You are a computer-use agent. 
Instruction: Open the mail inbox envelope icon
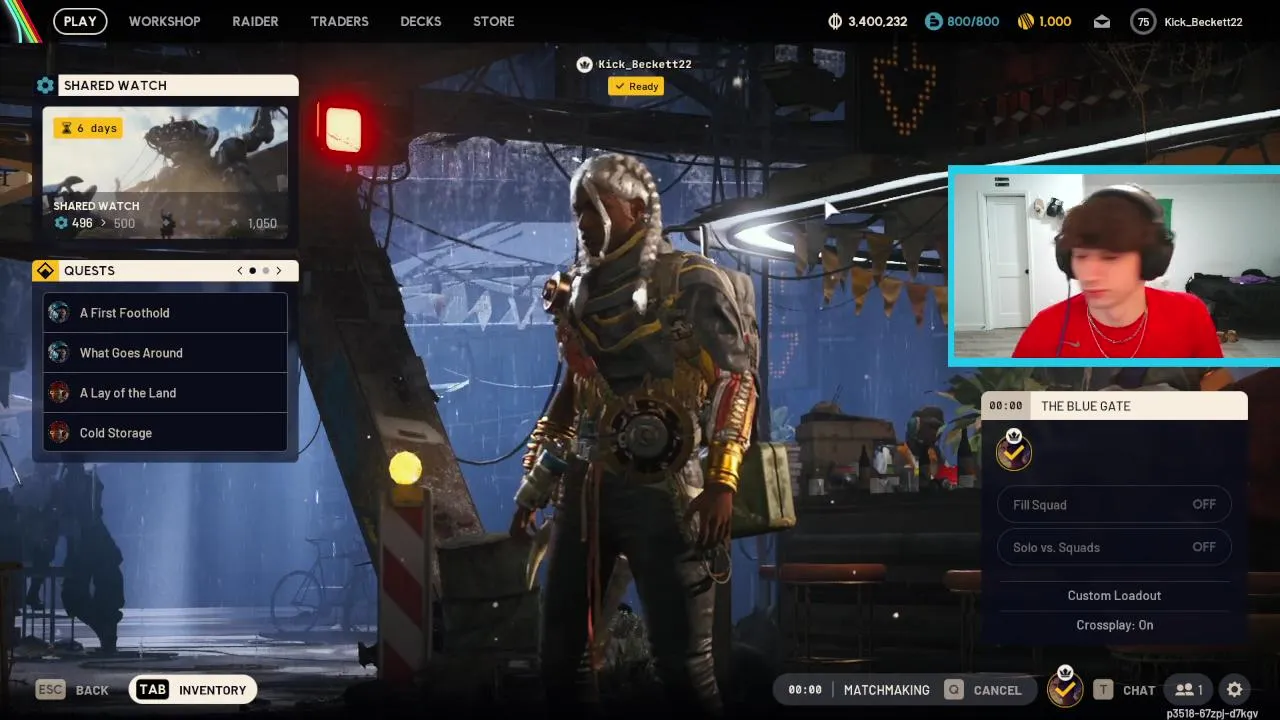(x=1101, y=21)
